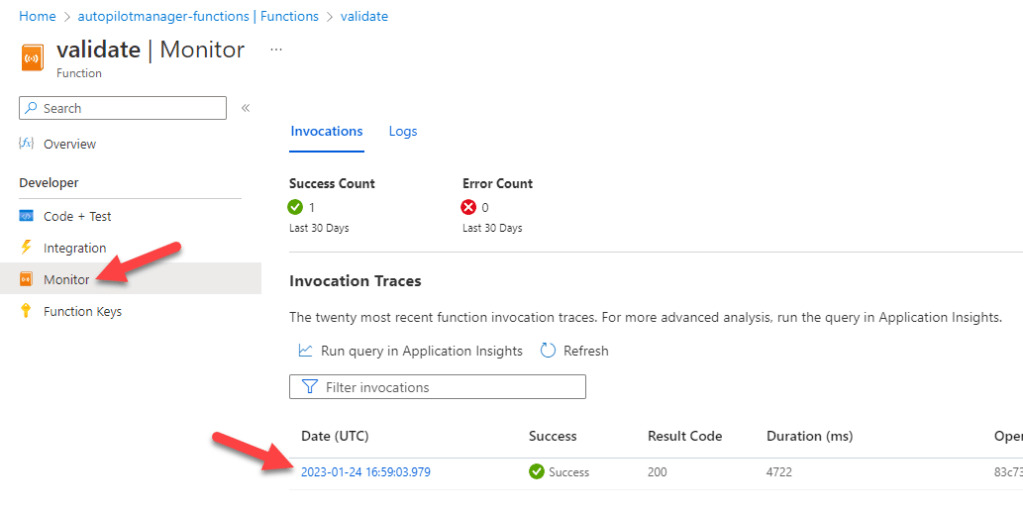Click the red Error Count icon
This screenshot has width=1023, height=512.
468,207
